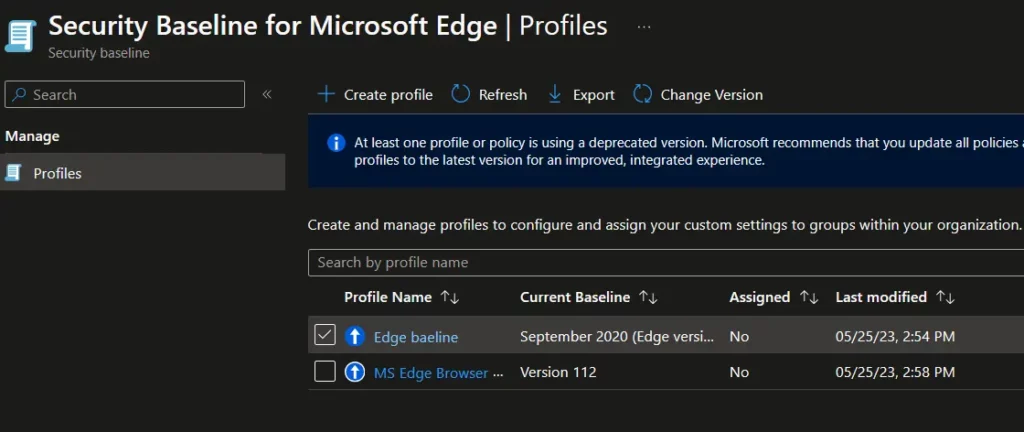1024x432 pixels.
Task: Click Assigned 'No' in Edge baeline row
Action: (739, 337)
